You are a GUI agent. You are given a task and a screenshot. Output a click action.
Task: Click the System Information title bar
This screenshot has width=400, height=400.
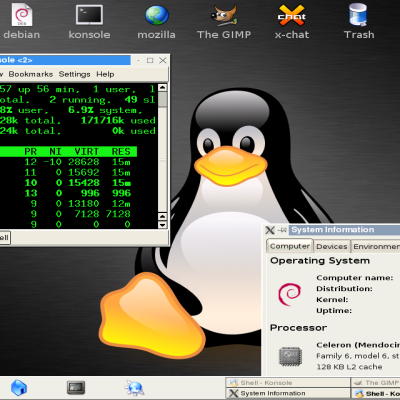[x=344, y=230]
